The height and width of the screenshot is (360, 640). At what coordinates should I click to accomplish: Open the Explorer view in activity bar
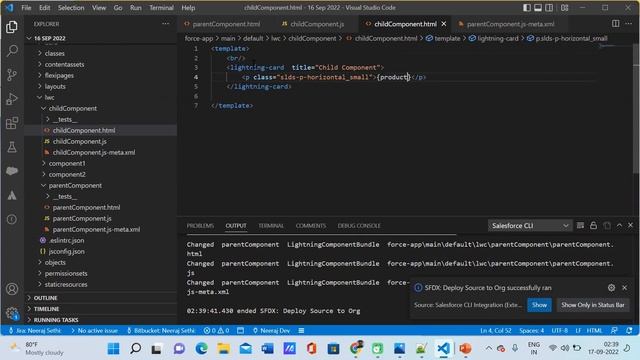(12, 27)
